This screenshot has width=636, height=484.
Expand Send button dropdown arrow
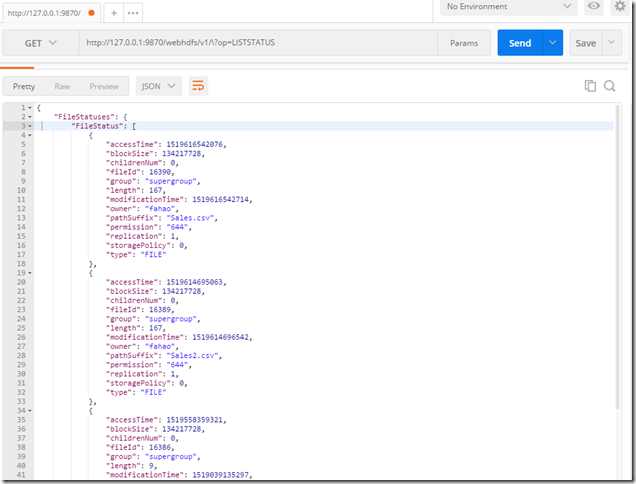click(x=553, y=43)
